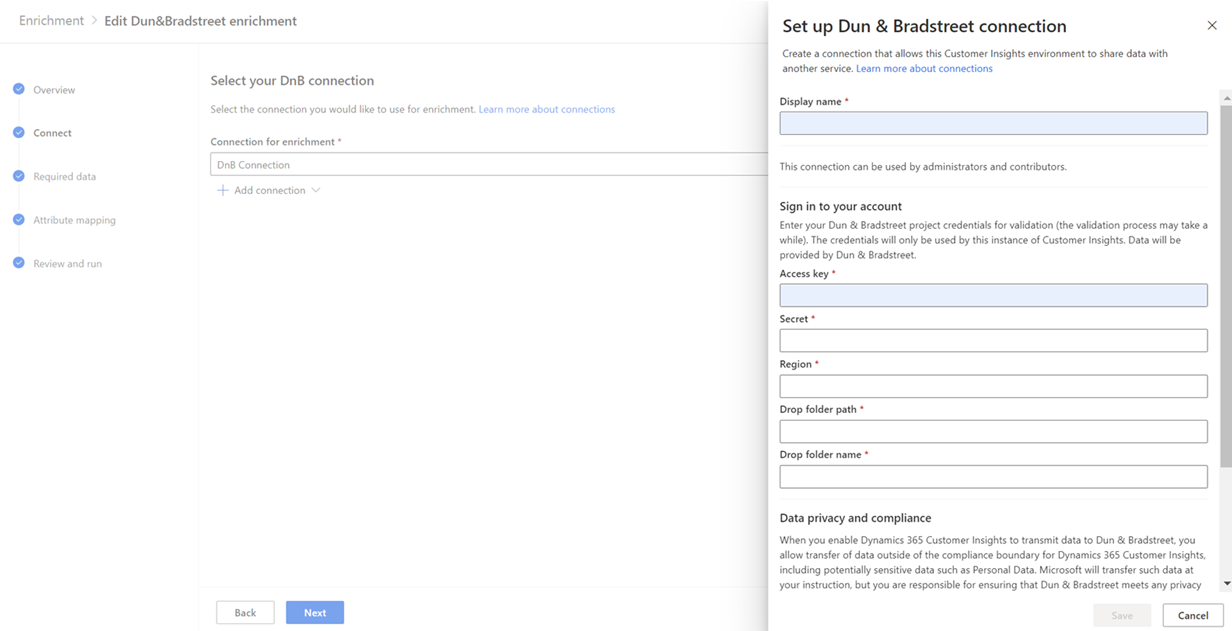The width and height of the screenshot is (1232, 631).
Task: Click the Next button
Action: [315, 613]
